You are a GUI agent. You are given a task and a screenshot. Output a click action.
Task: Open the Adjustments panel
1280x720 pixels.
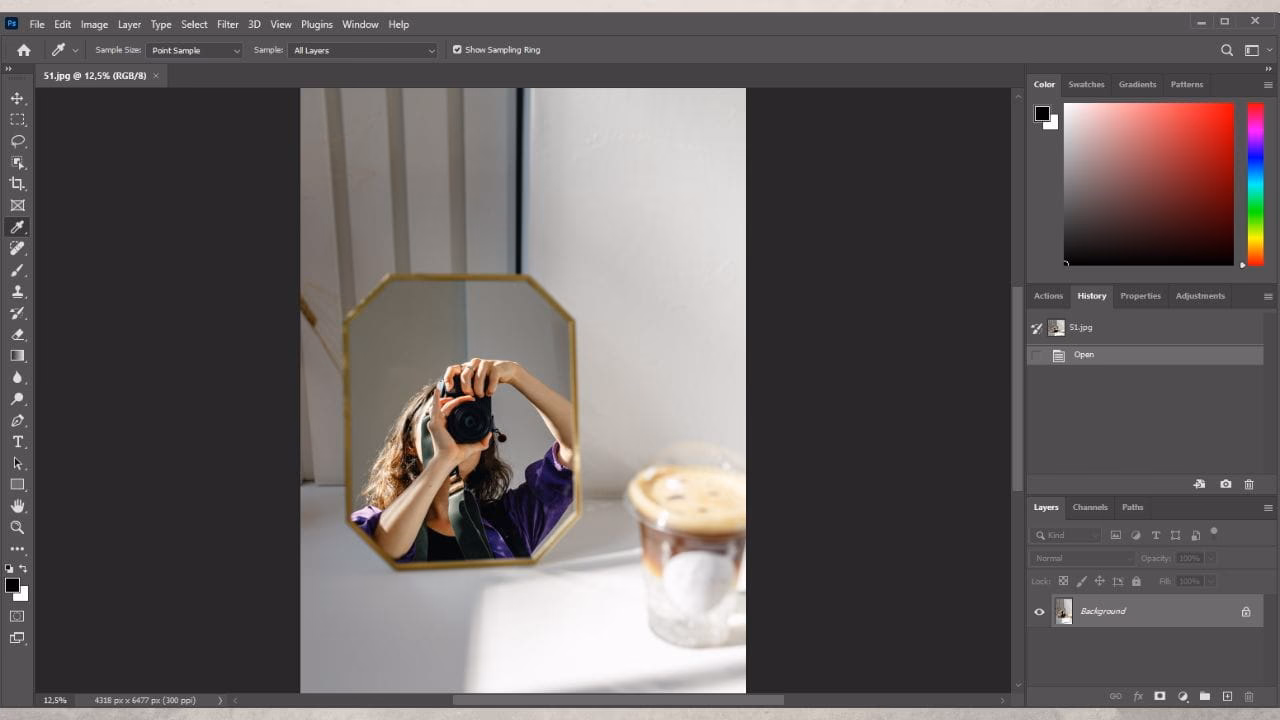coord(1199,296)
